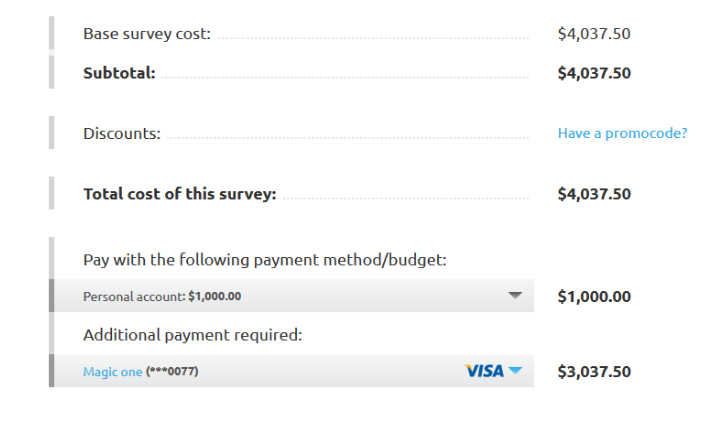Click the 'Additional payment required:' label
The width and height of the screenshot is (724, 424).
(x=192, y=335)
